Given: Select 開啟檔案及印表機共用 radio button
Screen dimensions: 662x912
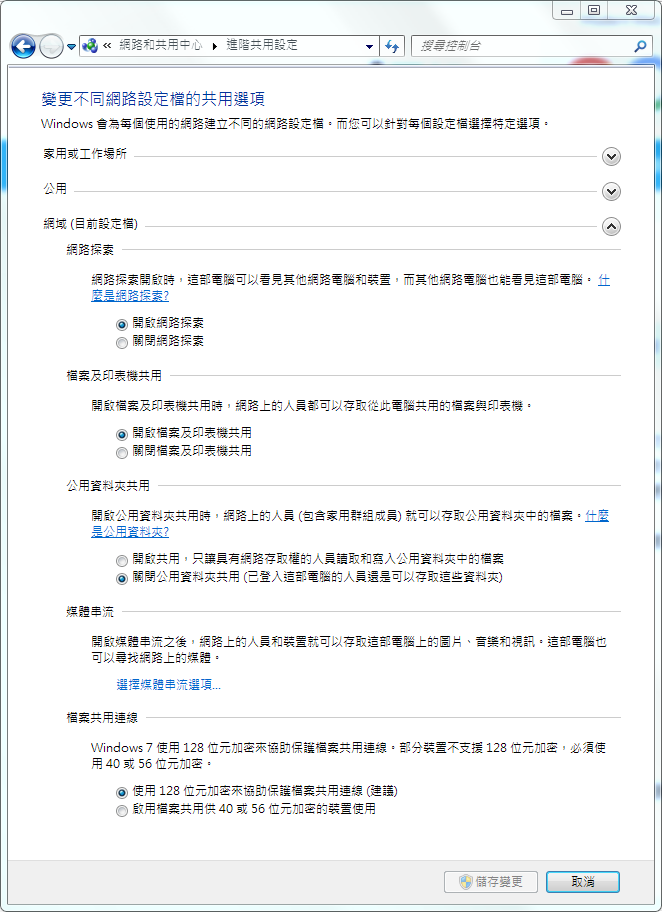Looking at the screenshot, I should [x=122, y=434].
